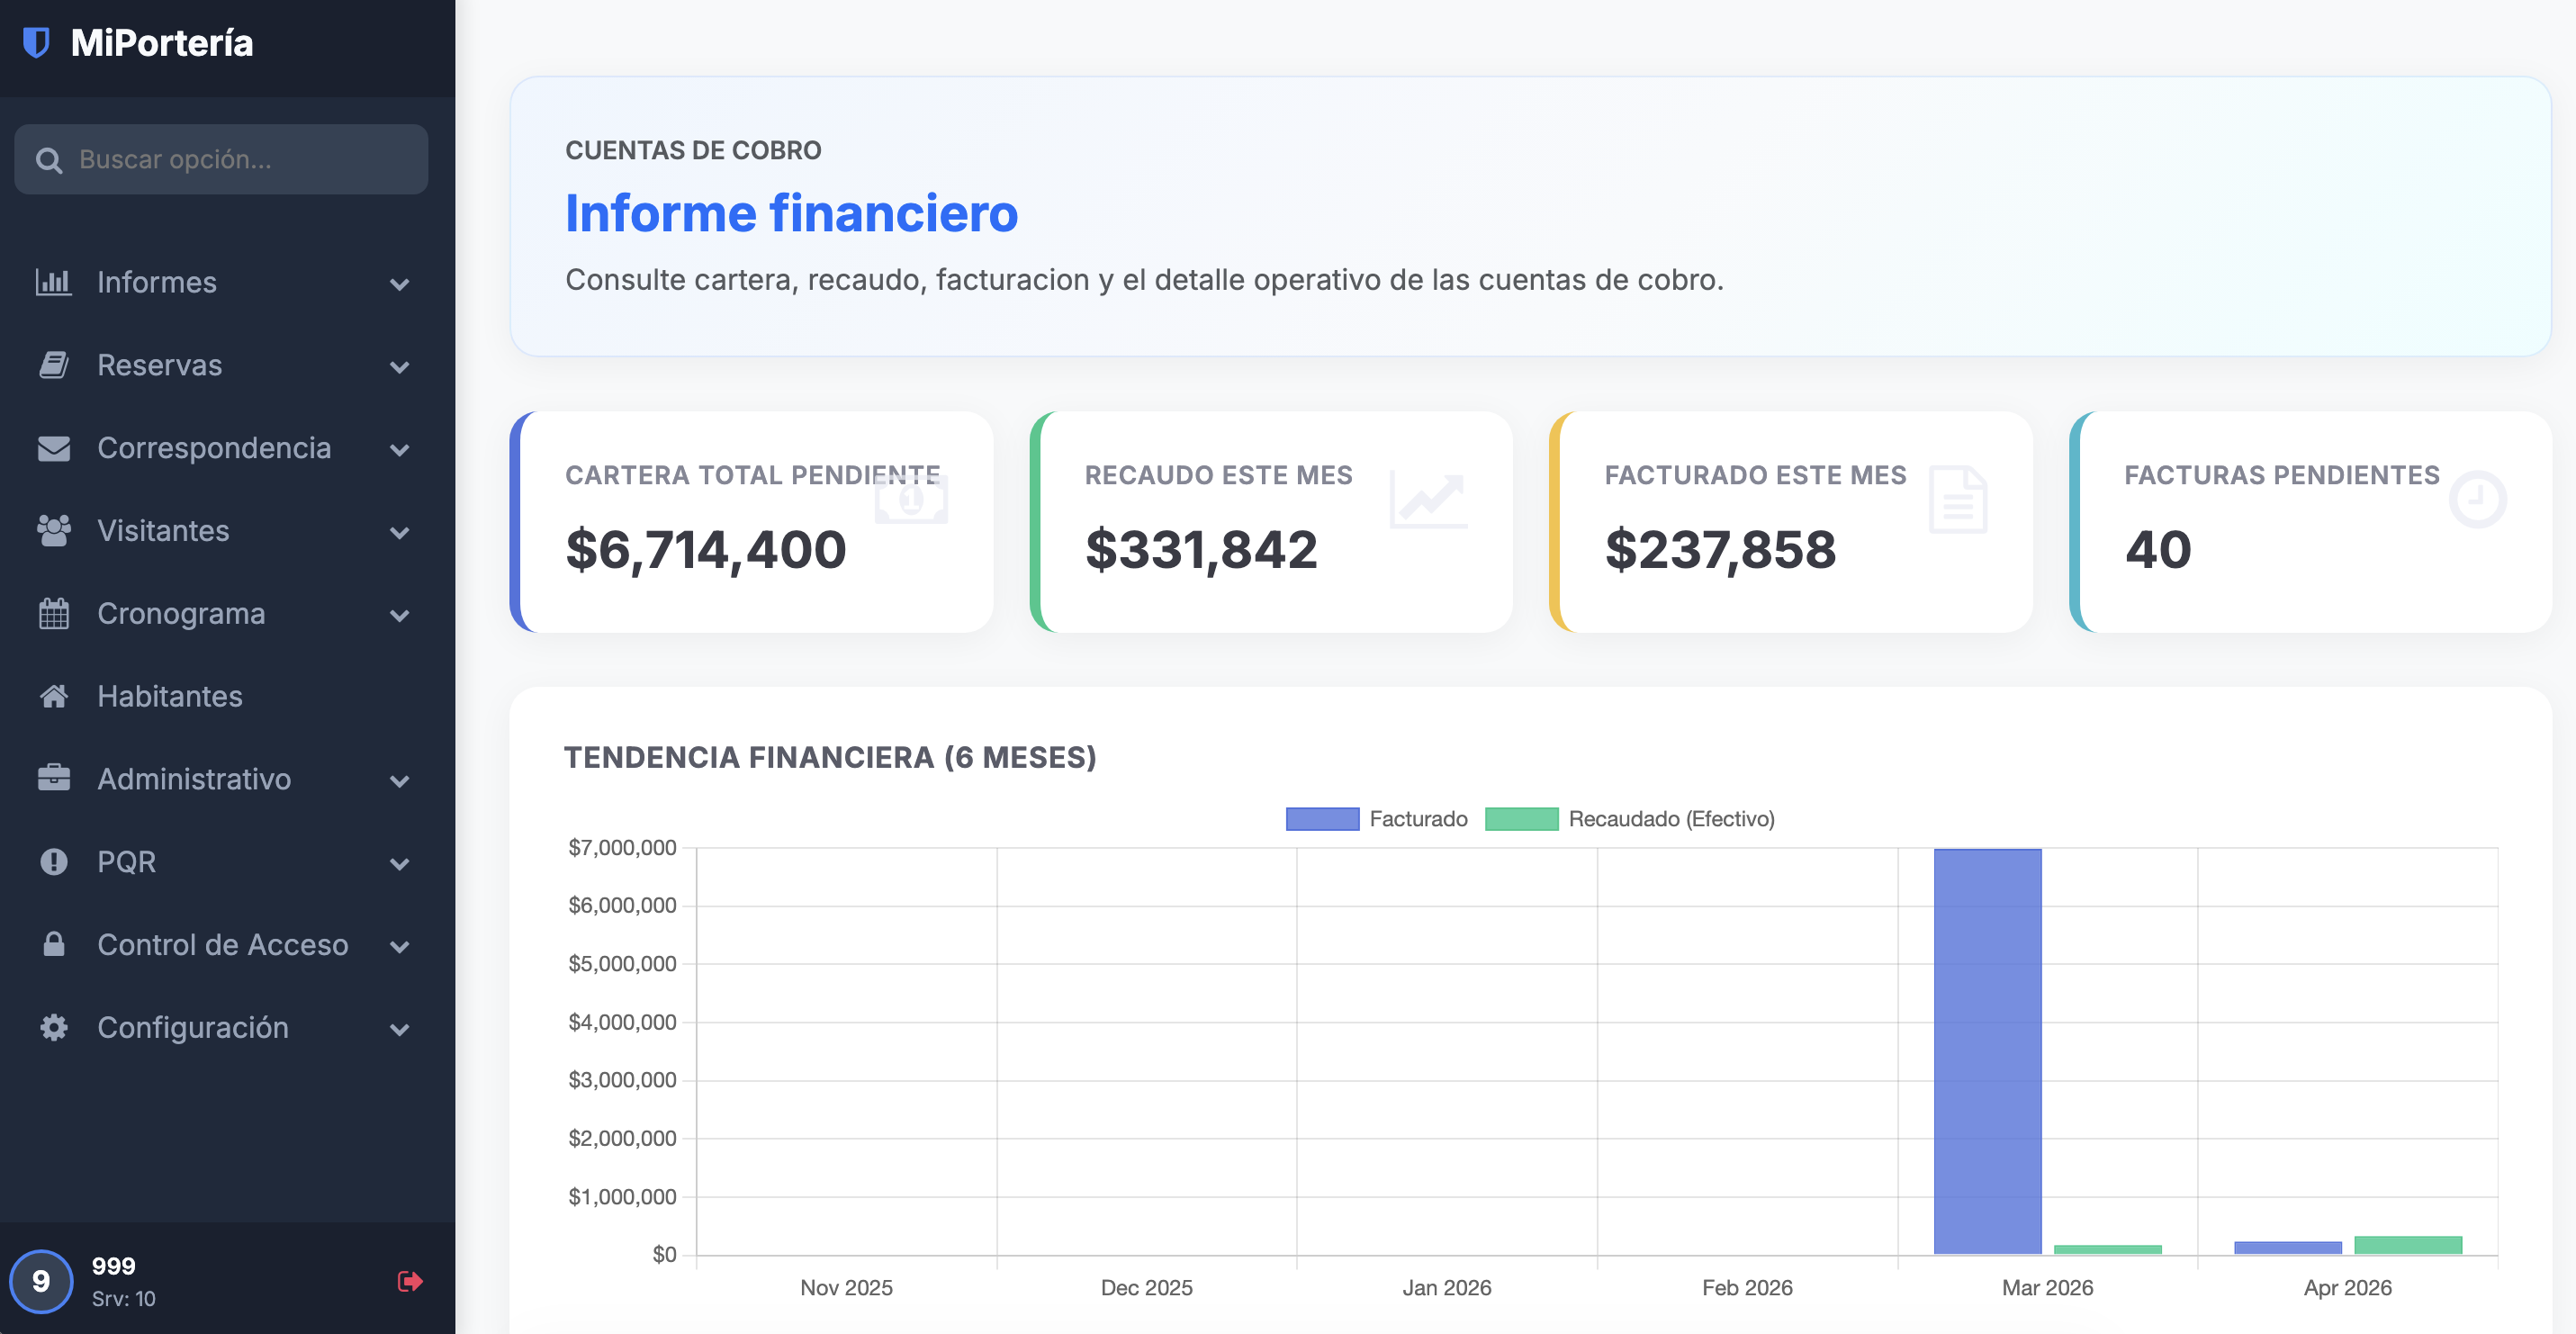The width and height of the screenshot is (2576, 1334).
Task: Click the Apr 2026 Facturado bar
Action: pyautogui.click(x=2287, y=1247)
